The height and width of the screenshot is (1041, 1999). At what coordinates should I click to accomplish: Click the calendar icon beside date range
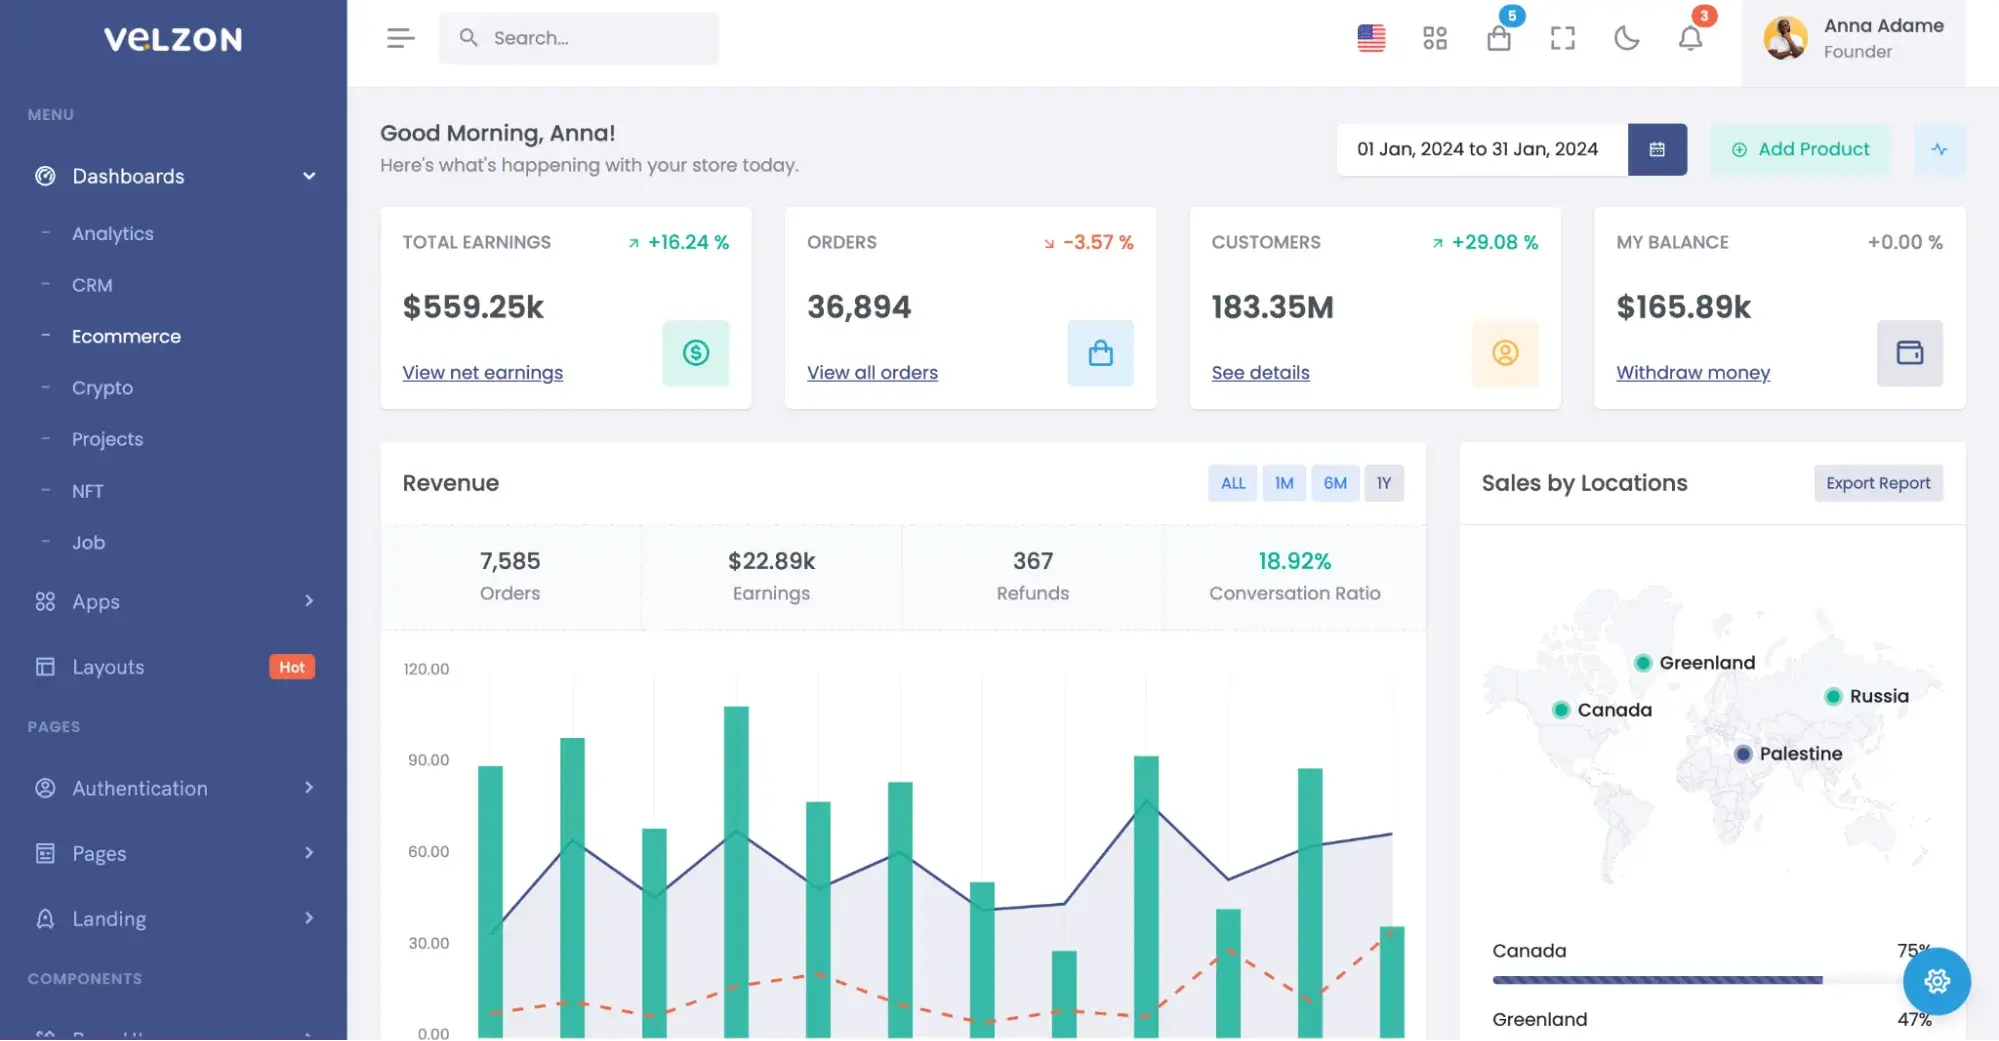1657,149
